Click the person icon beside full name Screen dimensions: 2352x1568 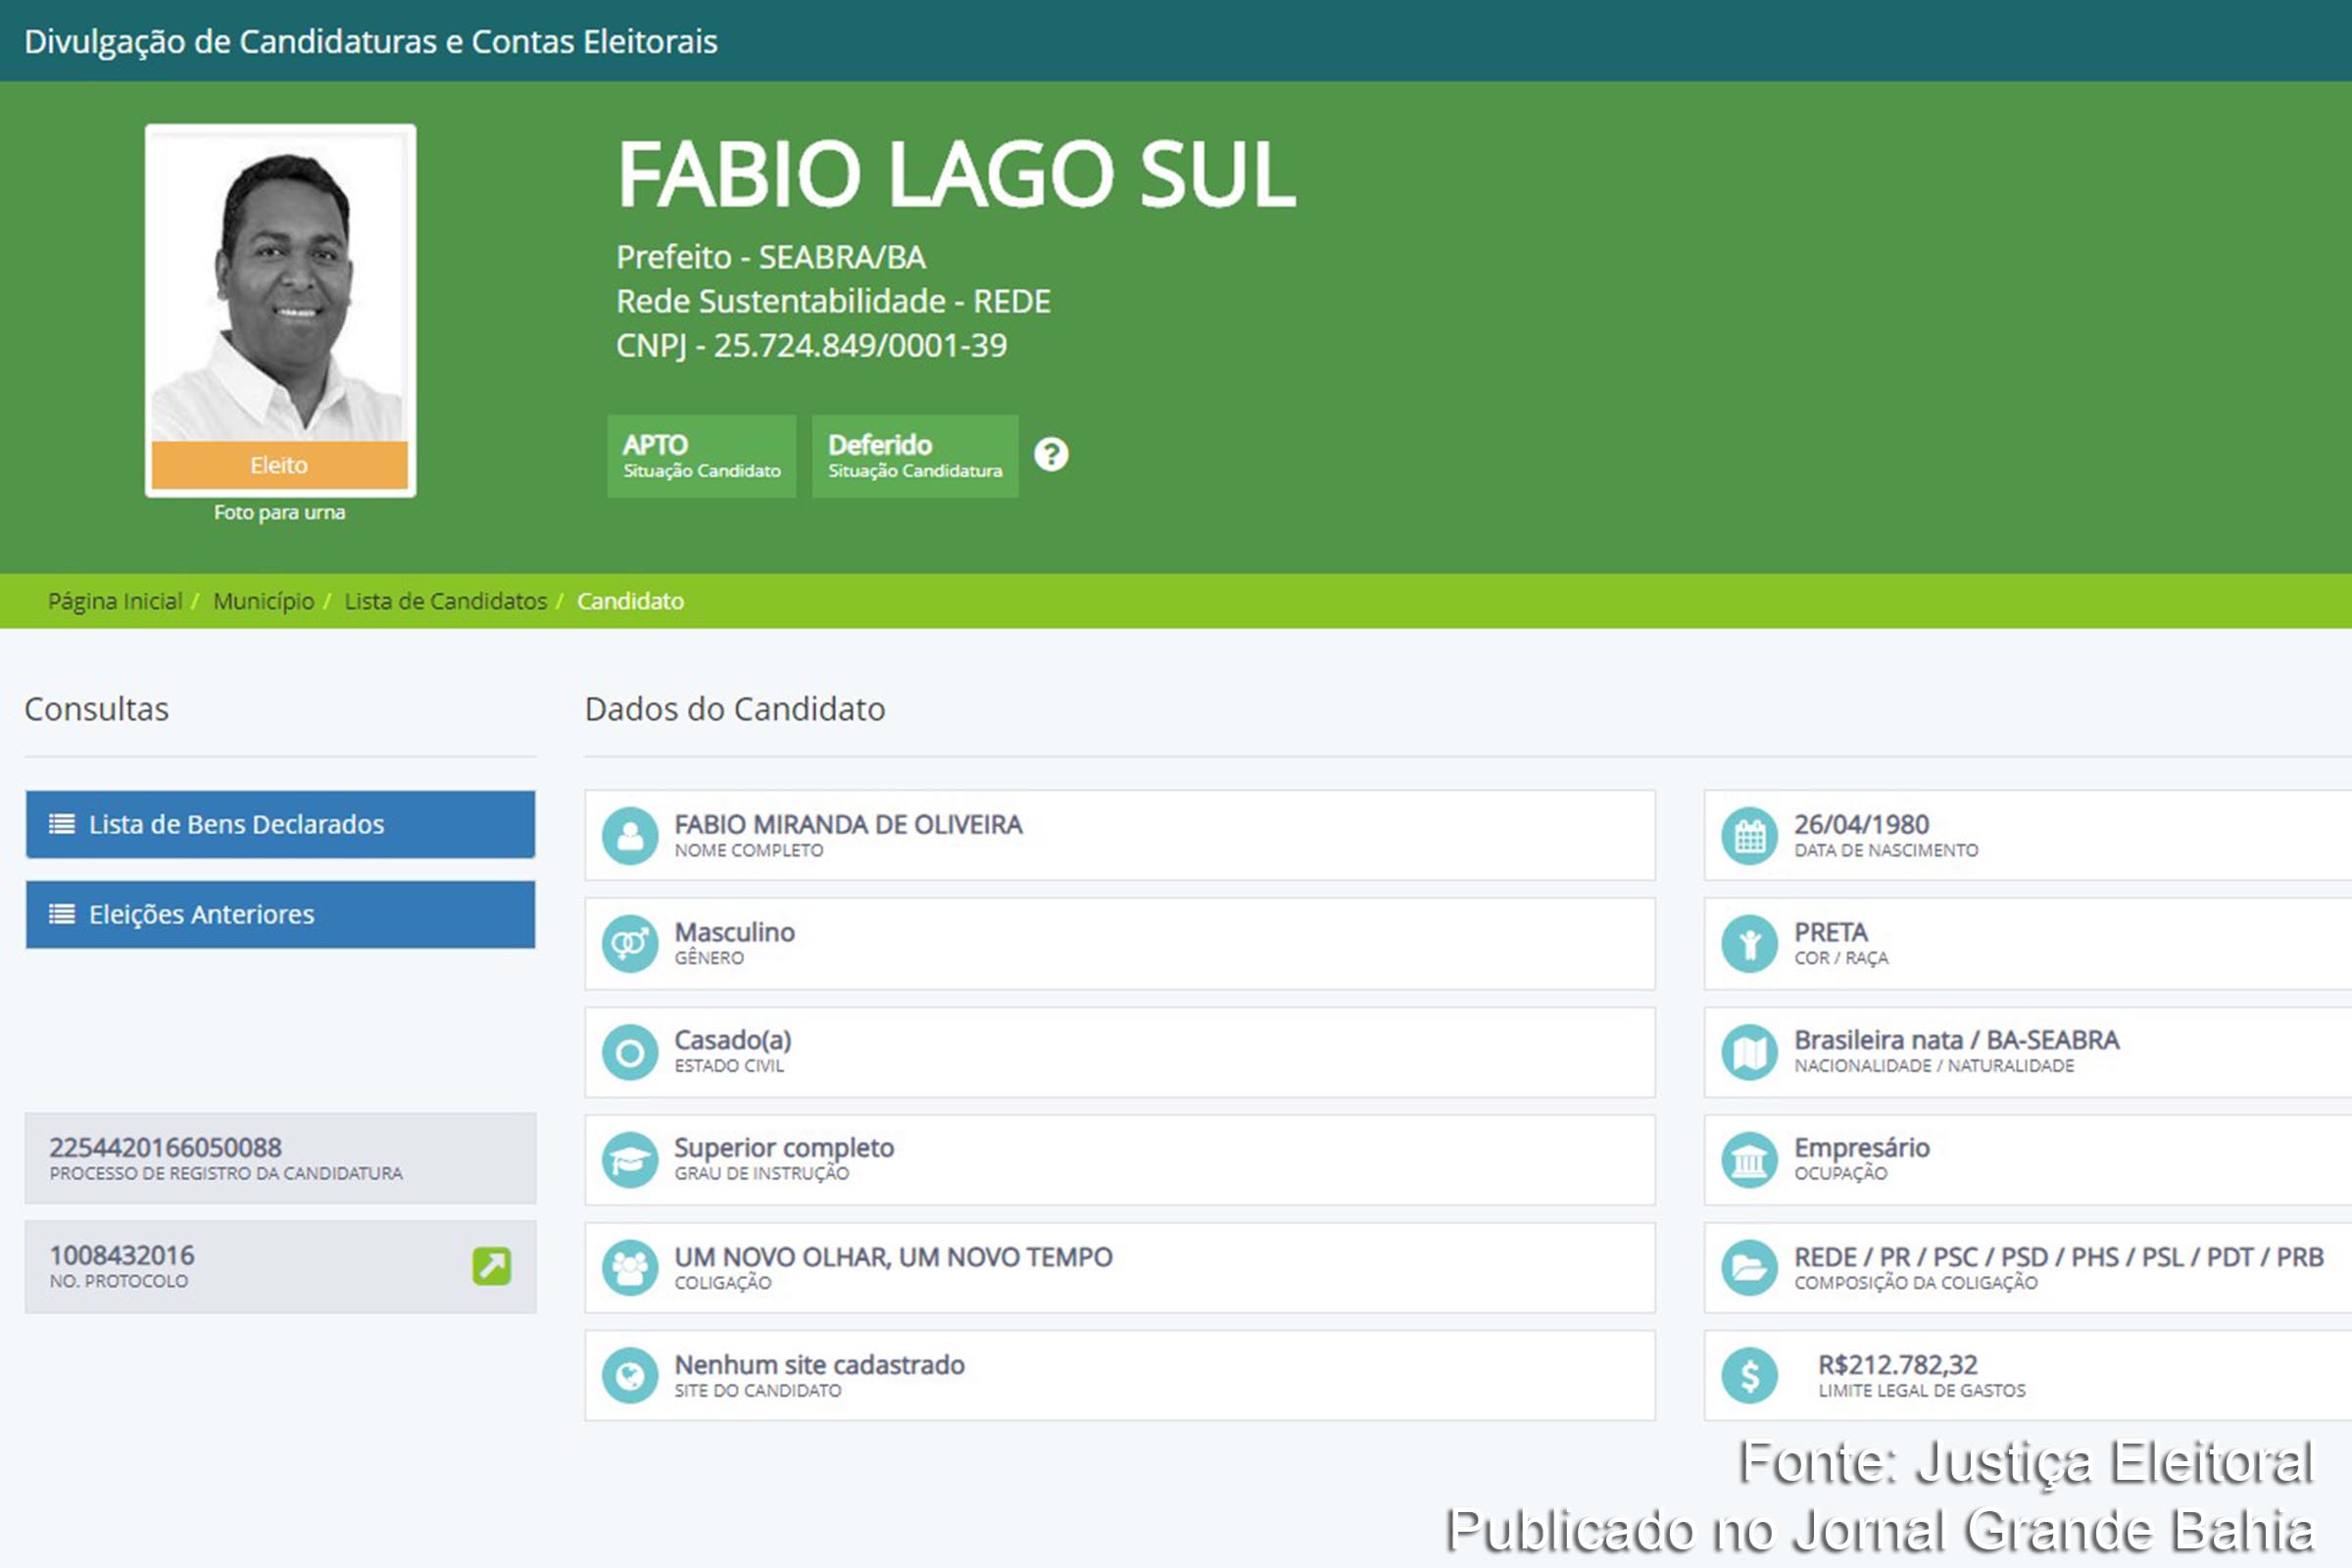click(630, 835)
